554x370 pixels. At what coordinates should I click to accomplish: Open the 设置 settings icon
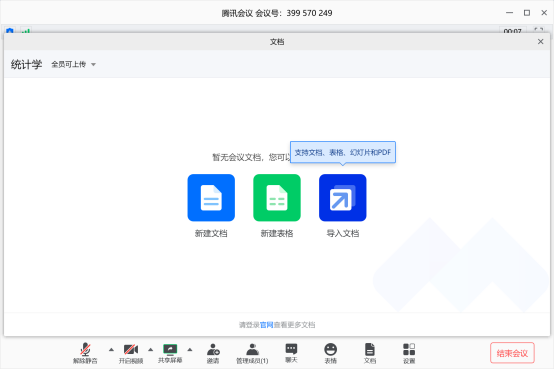click(x=409, y=353)
